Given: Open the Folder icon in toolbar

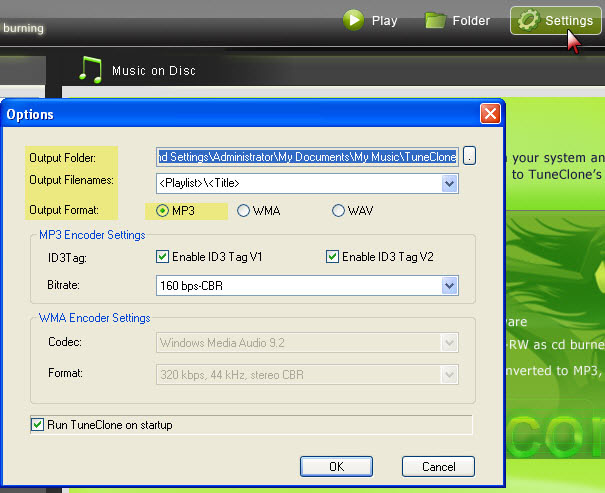Looking at the screenshot, I should click(x=435, y=20).
